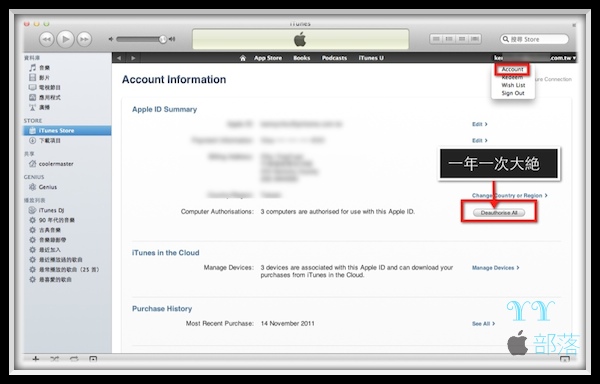Adjust the volume slider knob
The image size is (600, 384).
(163, 39)
